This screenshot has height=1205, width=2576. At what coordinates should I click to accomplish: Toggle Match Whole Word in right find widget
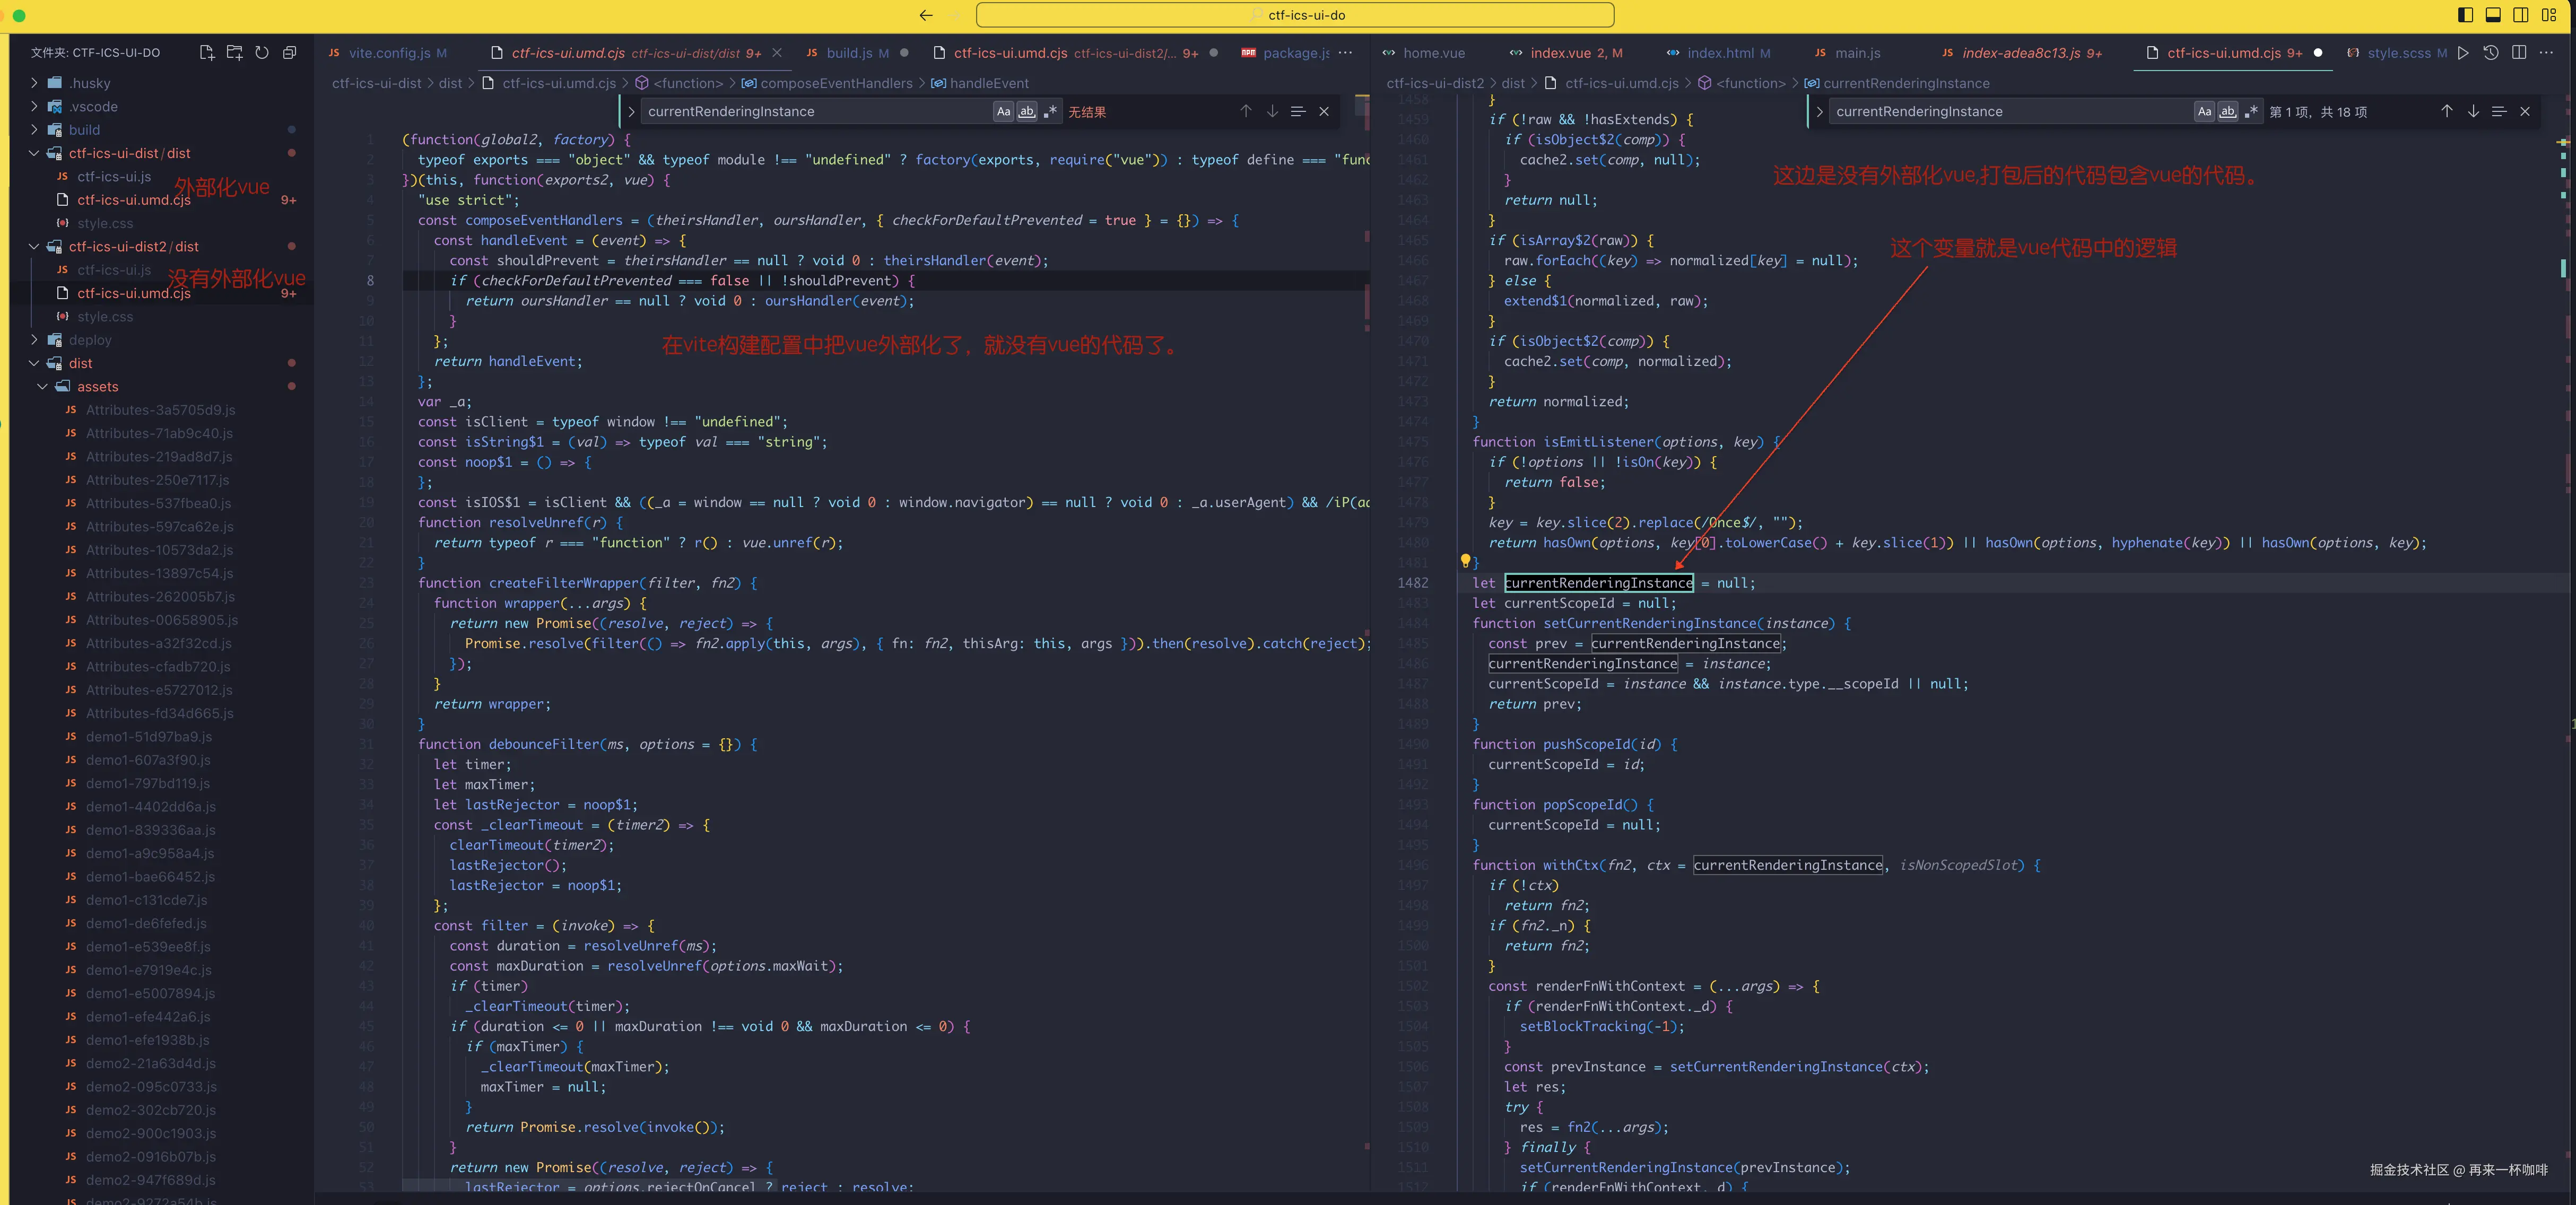tap(2227, 111)
